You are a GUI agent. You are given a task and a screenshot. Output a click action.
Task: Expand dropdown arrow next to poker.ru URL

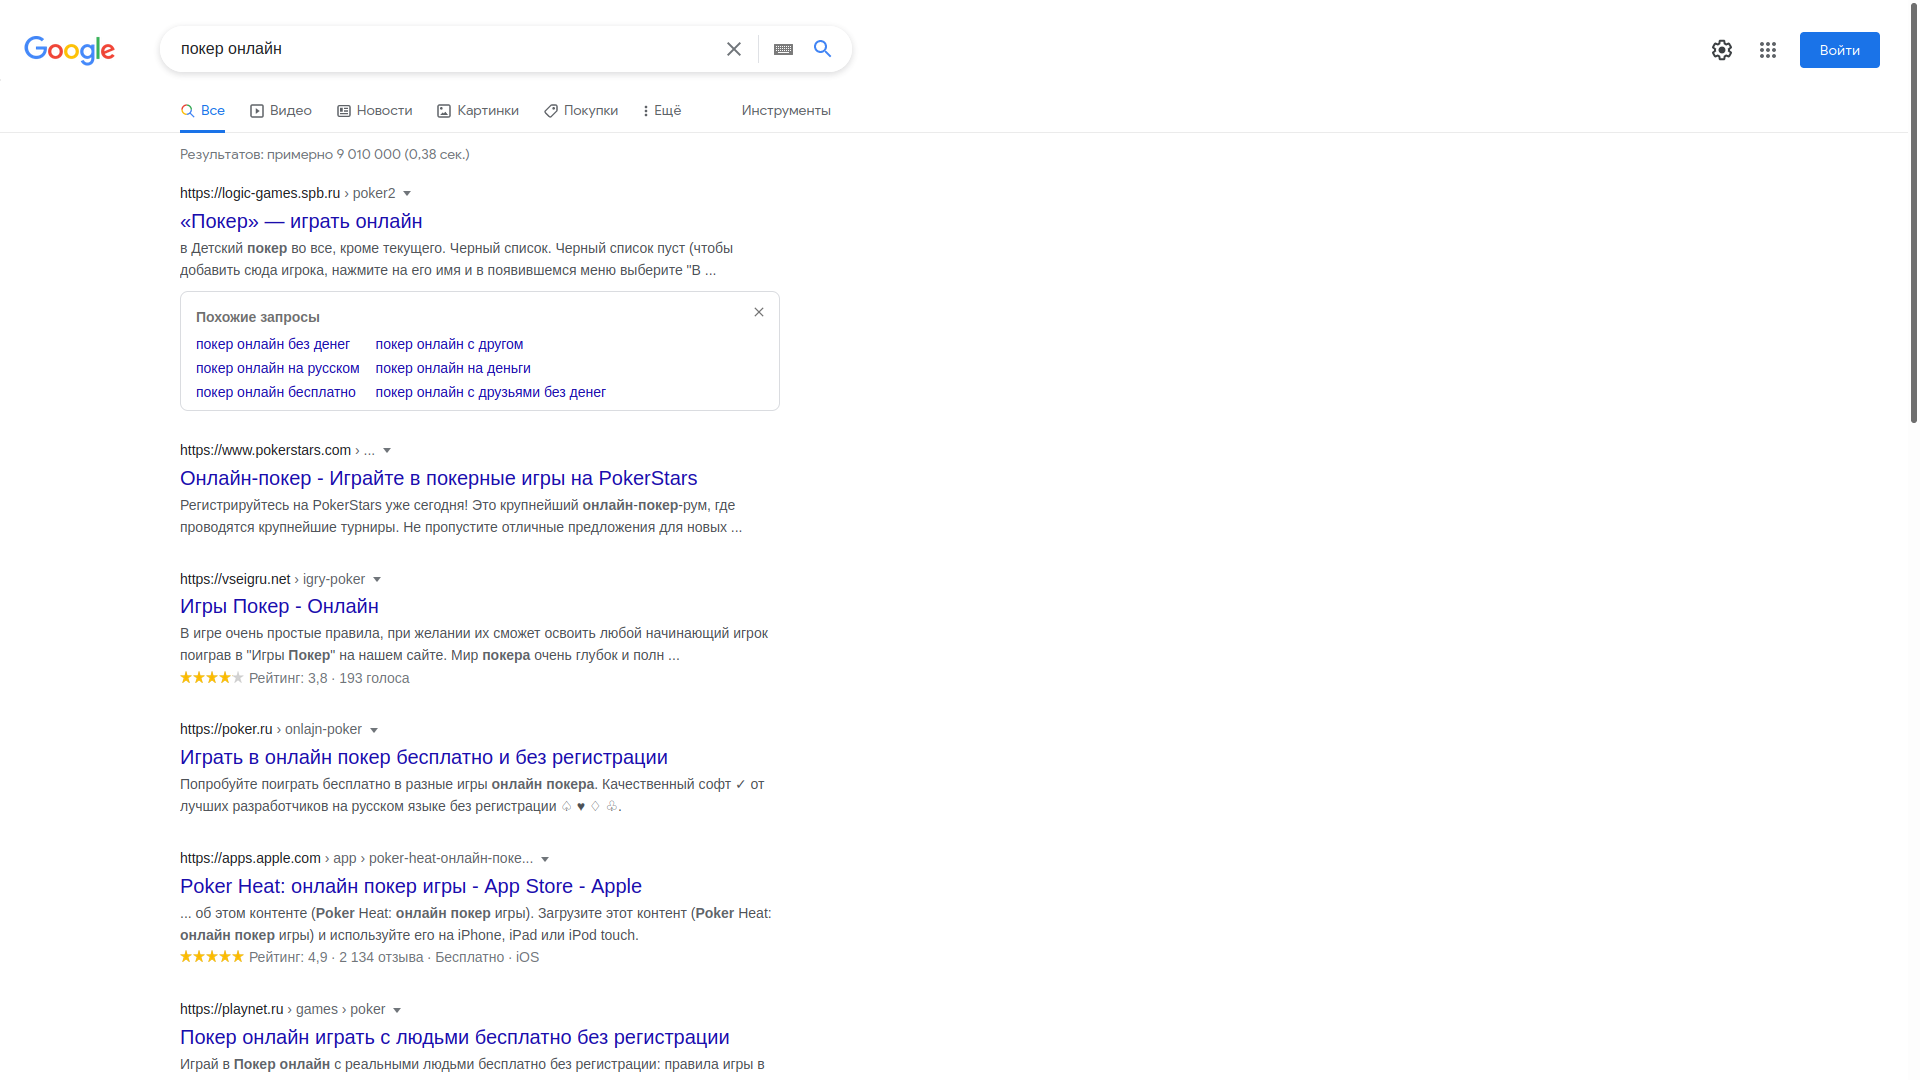click(x=374, y=730)
